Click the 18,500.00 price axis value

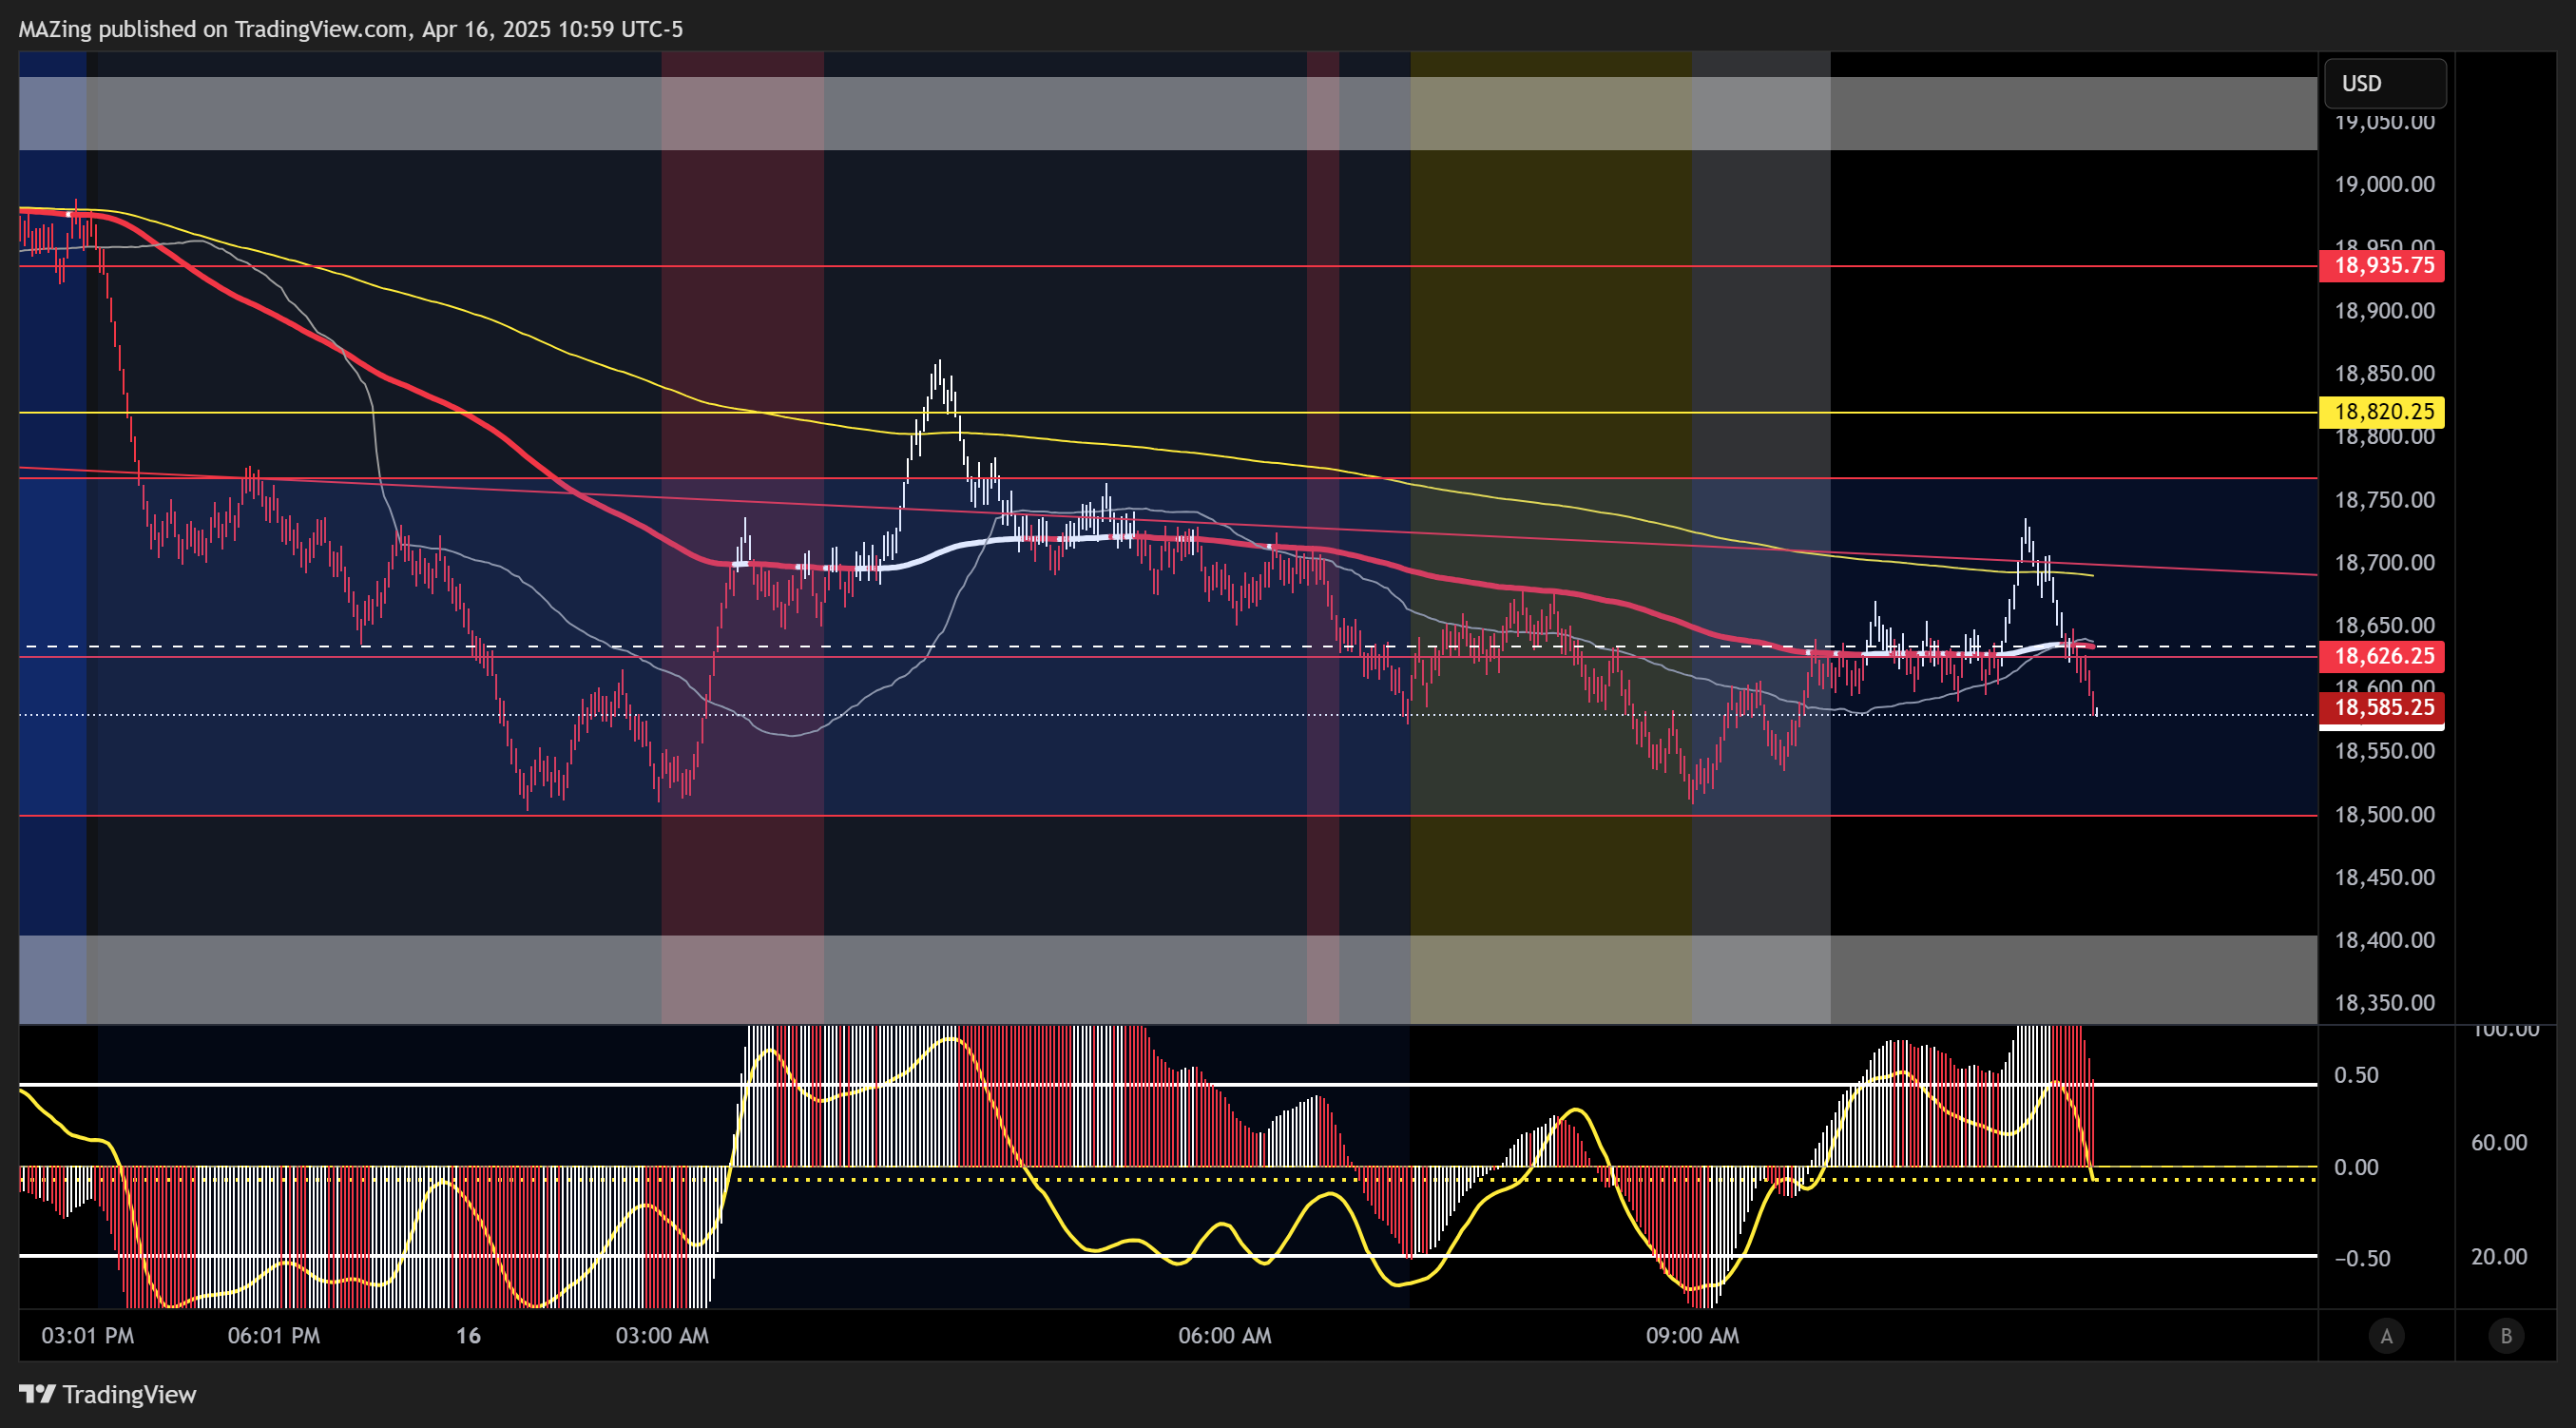click(x=2385, y=815)
